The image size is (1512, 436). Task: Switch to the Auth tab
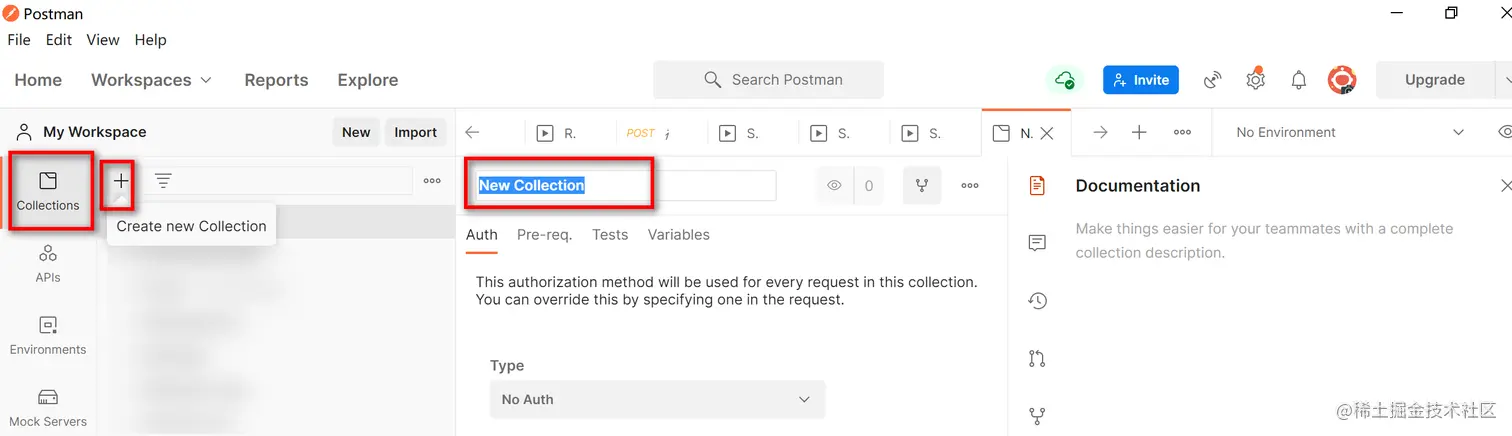482,235
